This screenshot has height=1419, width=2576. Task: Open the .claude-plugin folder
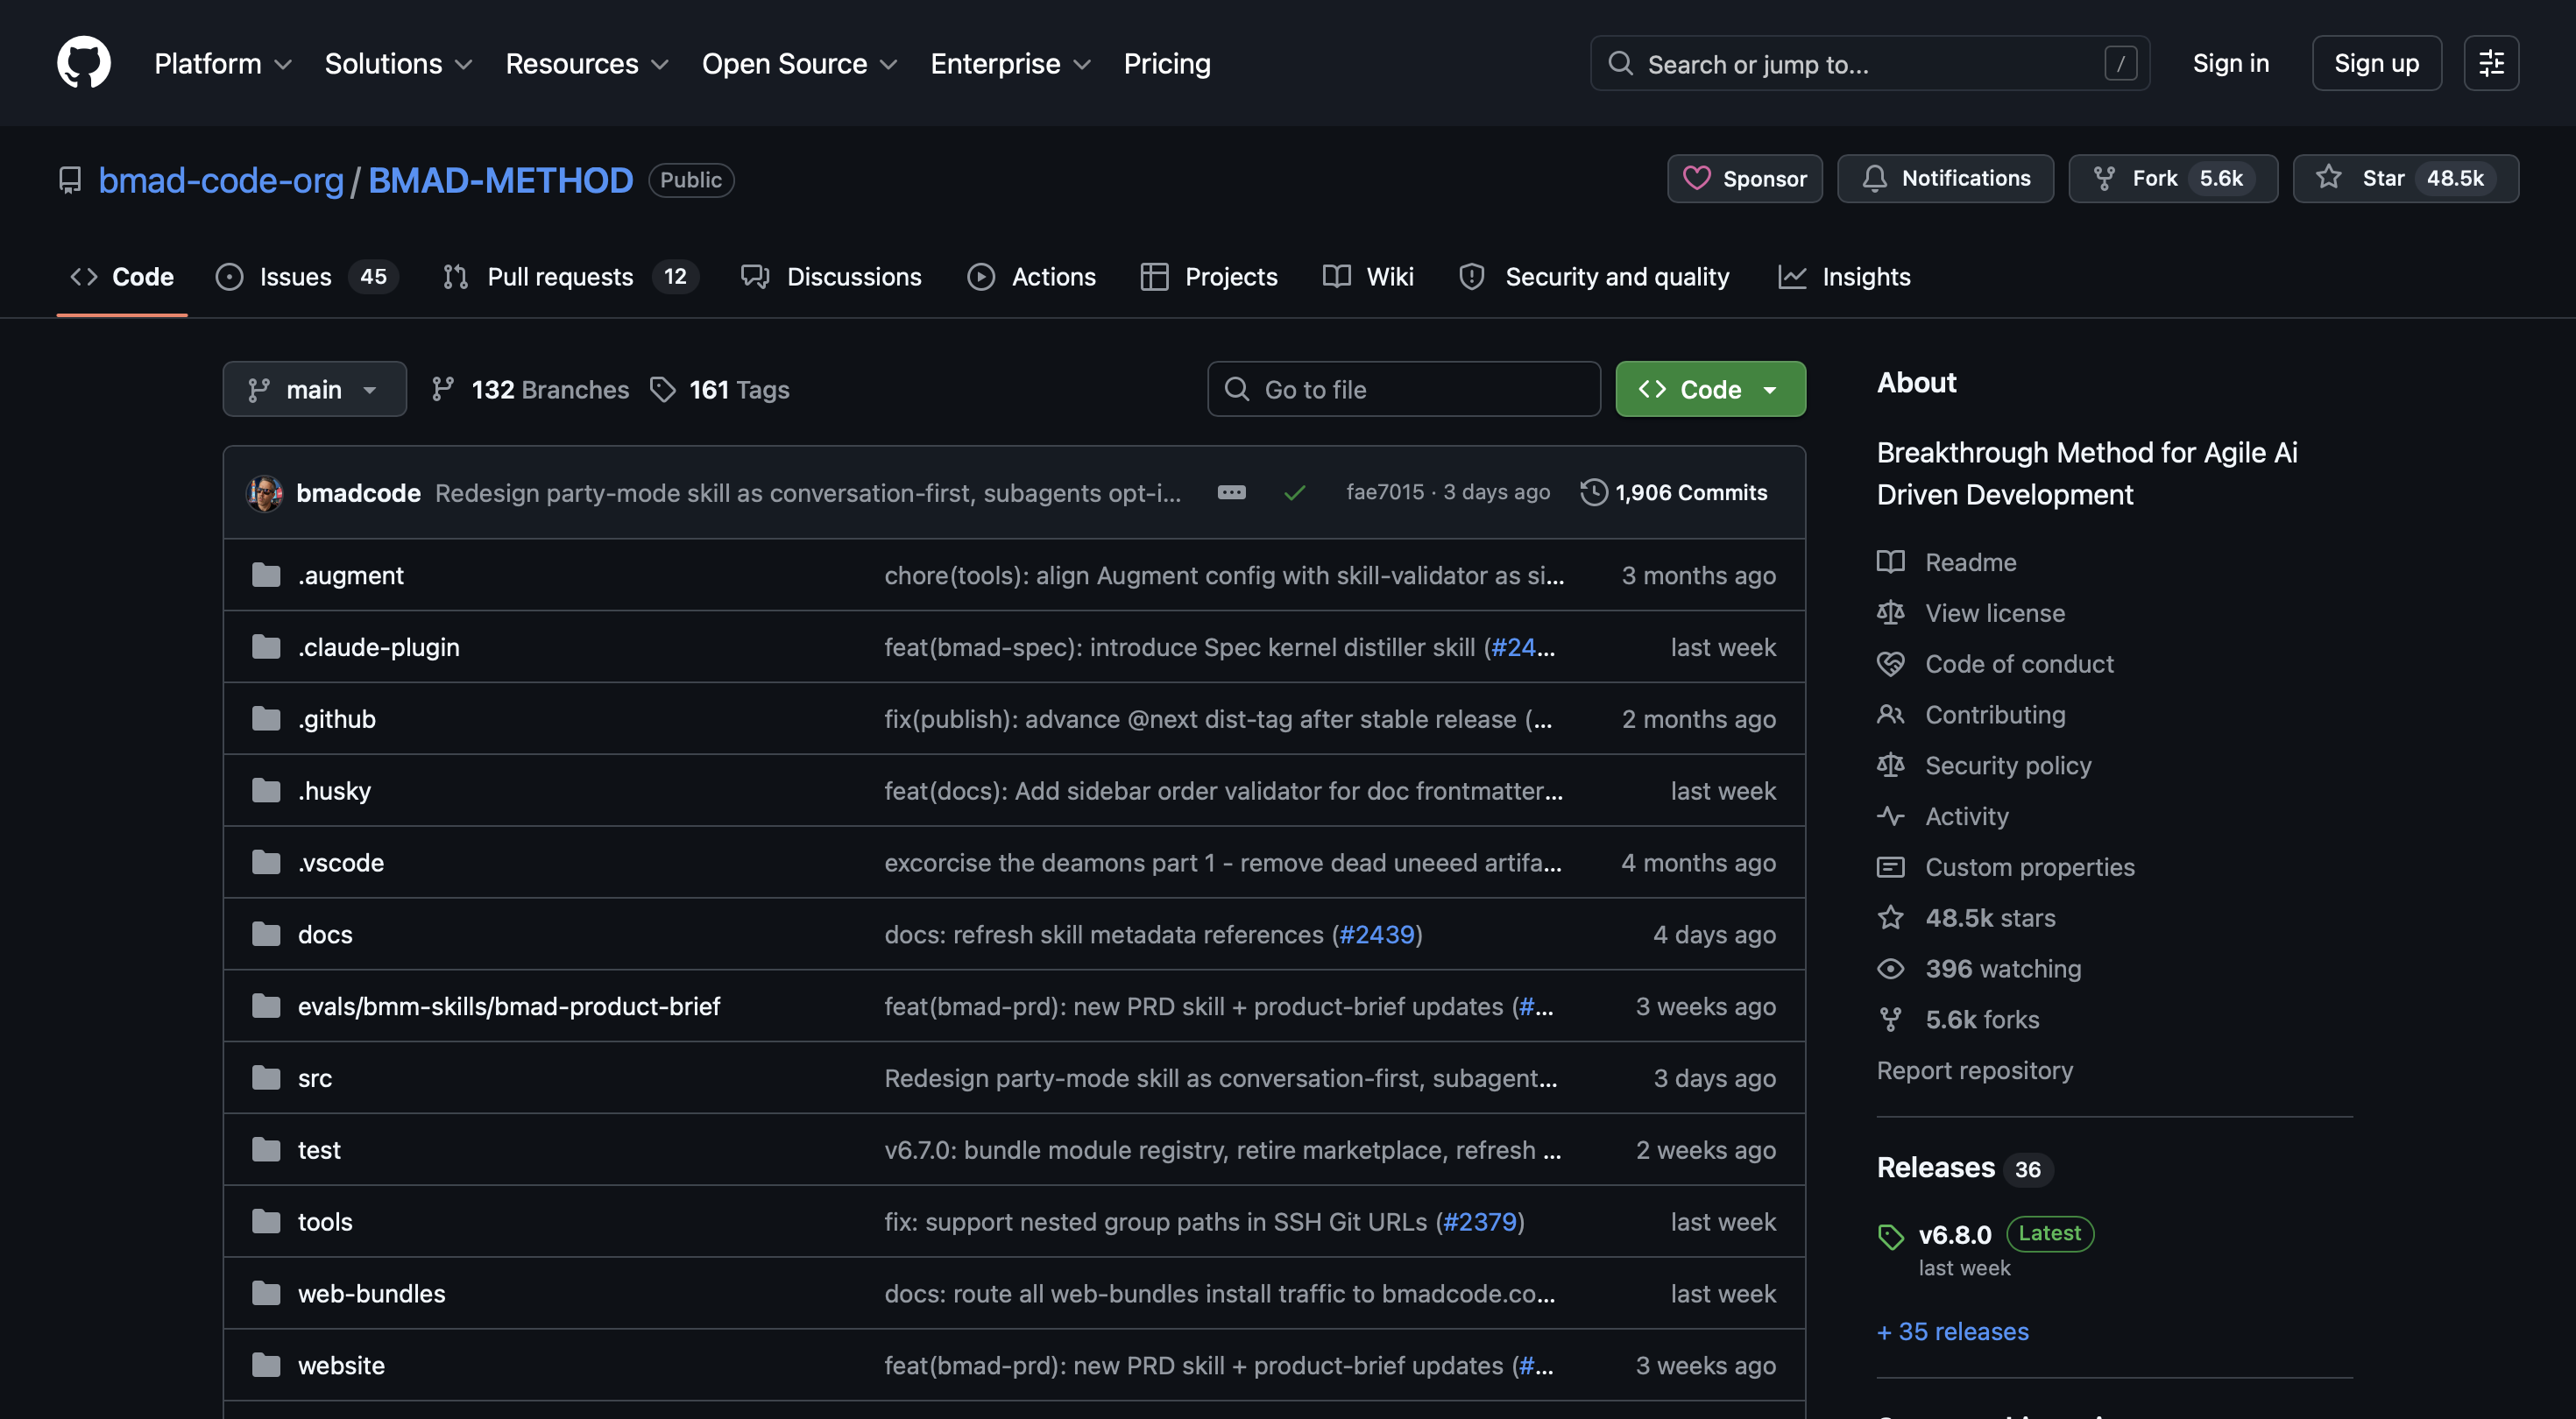tap(379, 647)
